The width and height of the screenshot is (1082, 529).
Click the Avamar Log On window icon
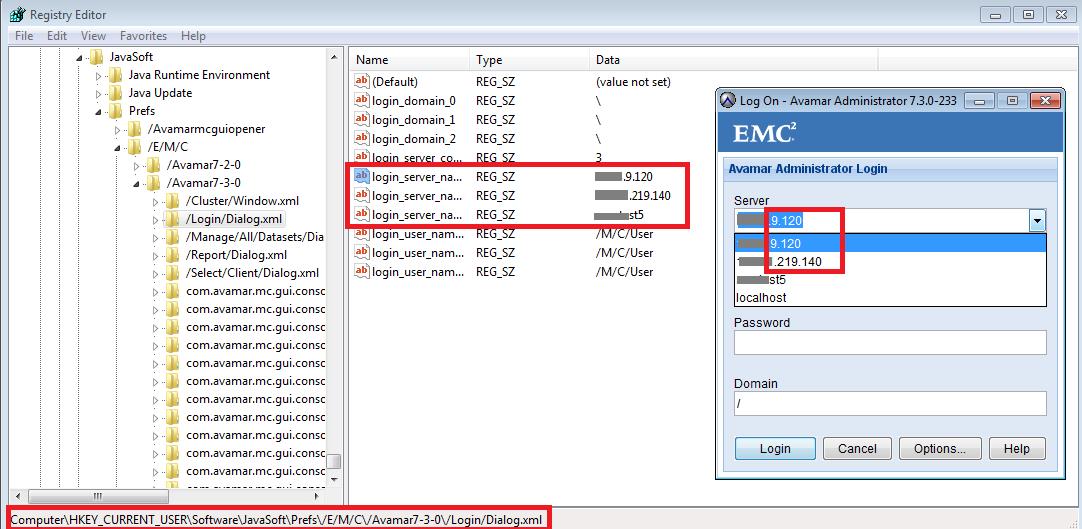click(x=728, y=101)
